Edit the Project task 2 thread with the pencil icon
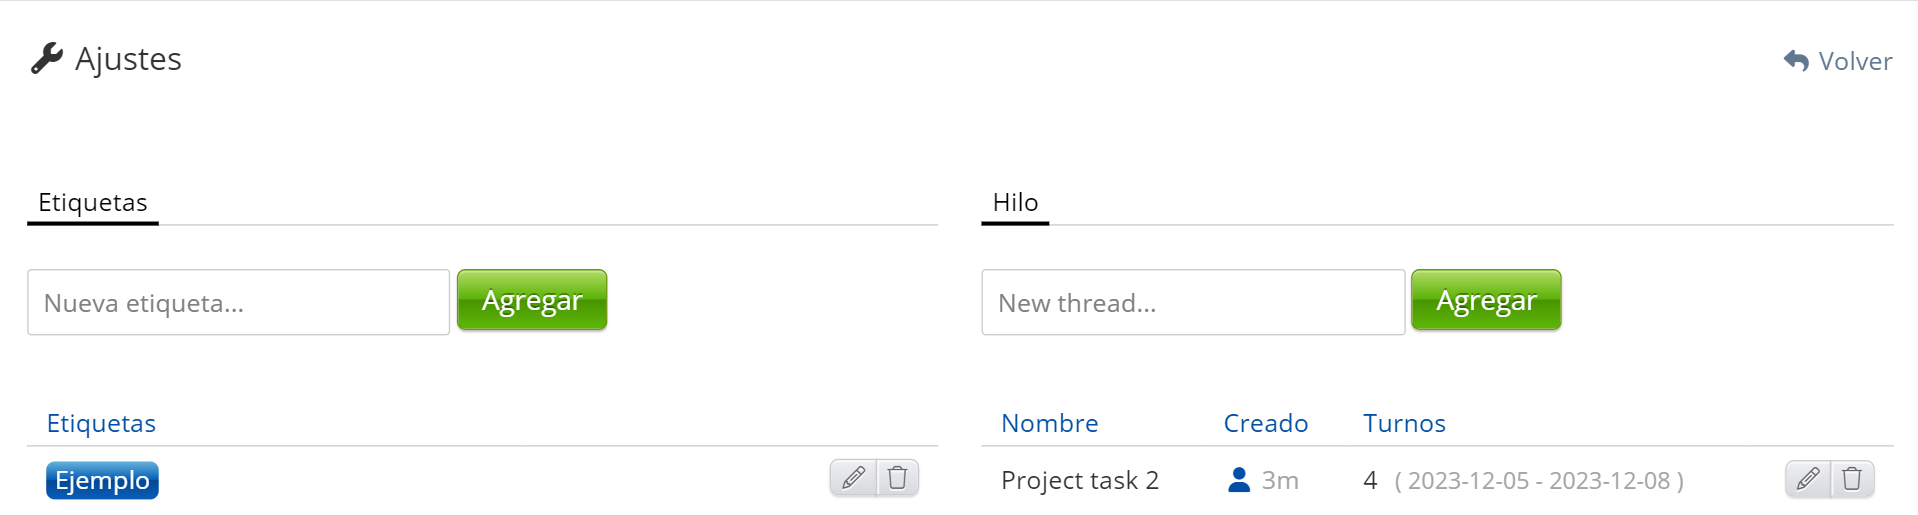Viewport: 1918px width, 515px height. (x=1808, y=479)
